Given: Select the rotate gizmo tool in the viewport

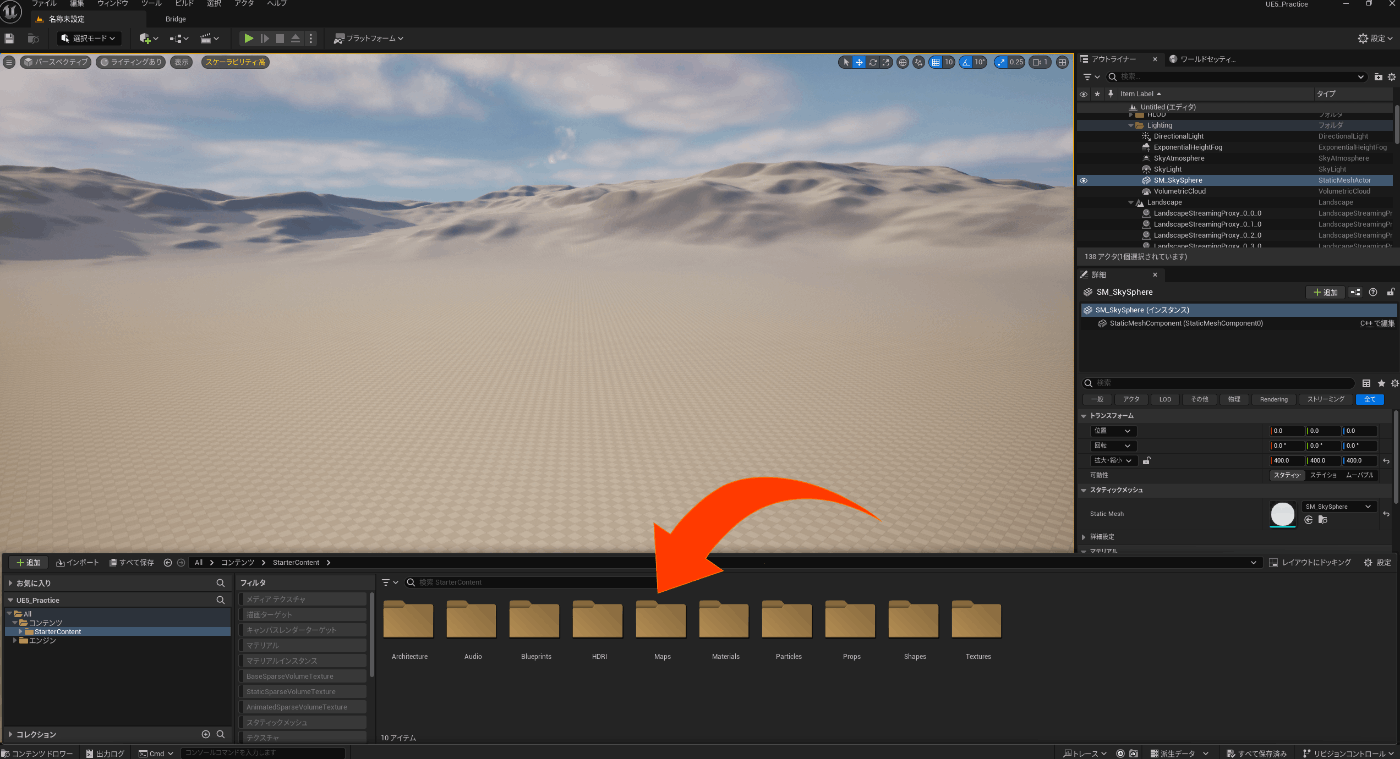Looking at the screenshot, I should point(873,62).
